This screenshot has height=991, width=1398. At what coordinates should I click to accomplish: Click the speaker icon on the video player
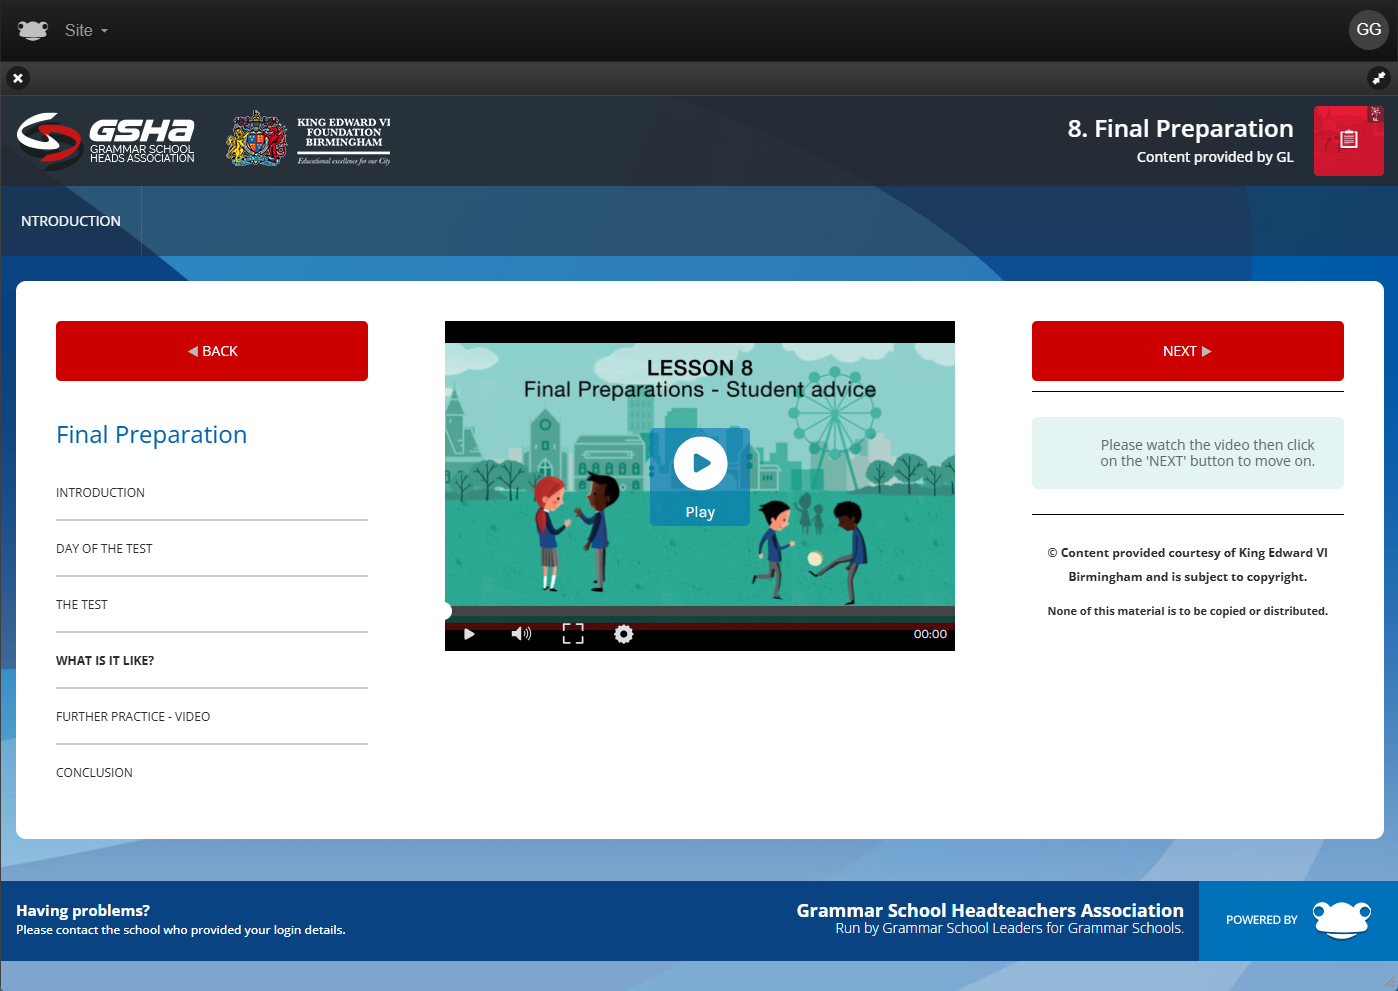click(520, 634)
